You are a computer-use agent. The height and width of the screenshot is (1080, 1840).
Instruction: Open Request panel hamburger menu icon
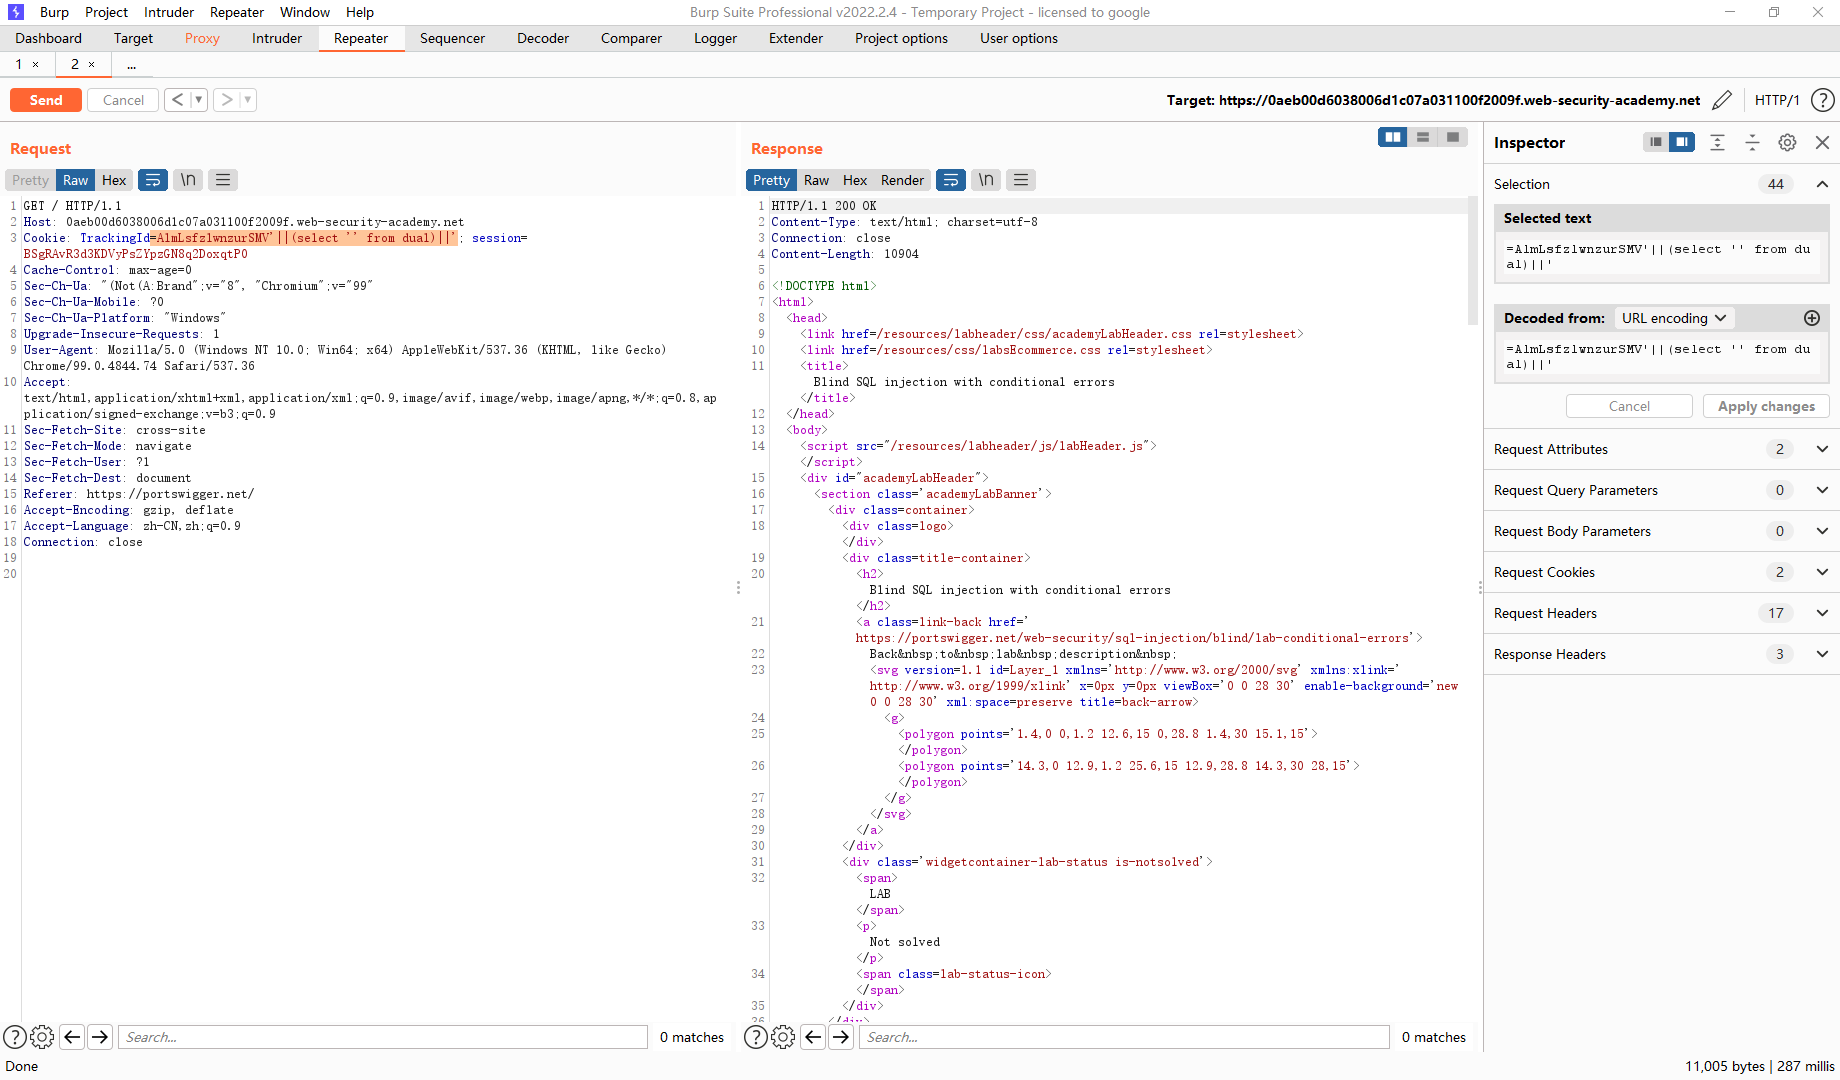[223, 180]
